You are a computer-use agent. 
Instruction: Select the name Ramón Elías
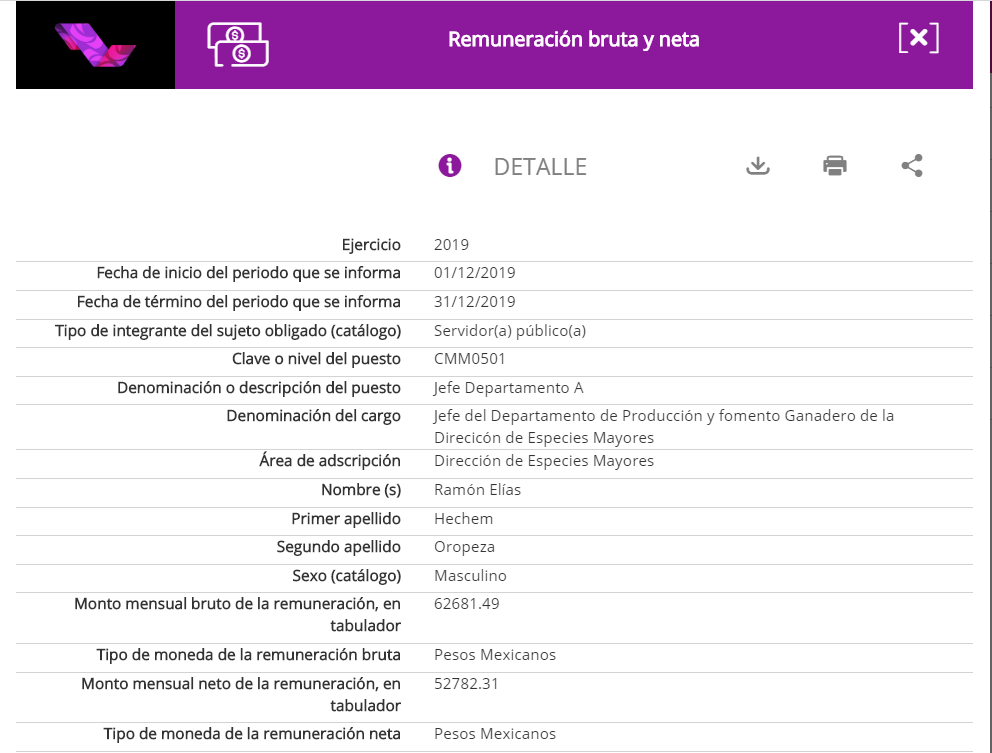tap(477, 490)
